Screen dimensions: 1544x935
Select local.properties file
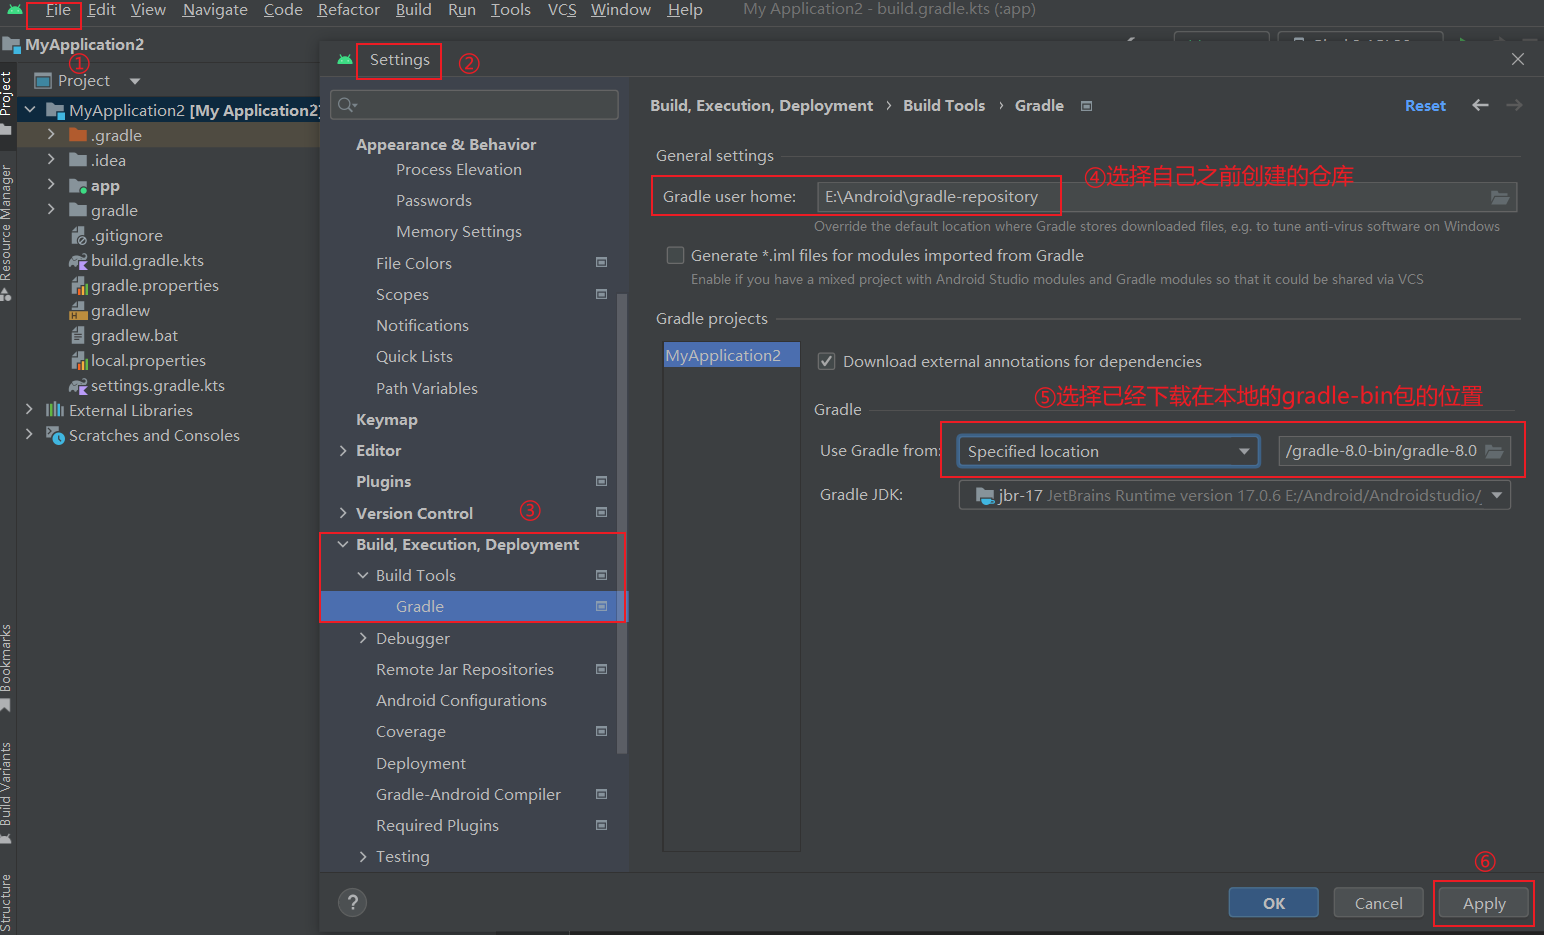[138, 360]
